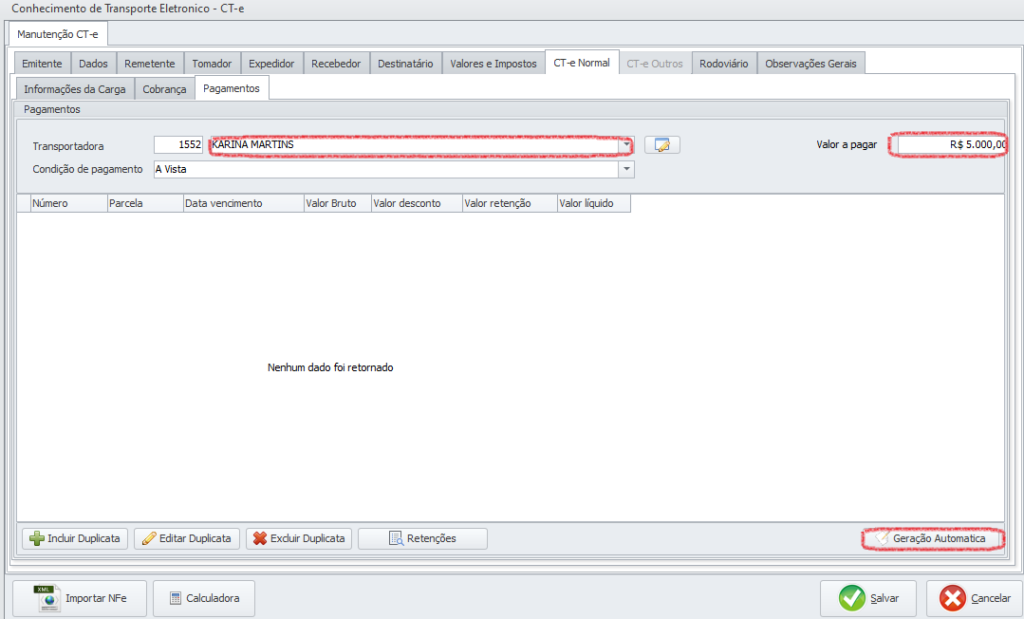Expand the Transportadora name dropdown

tap(627, 145)
